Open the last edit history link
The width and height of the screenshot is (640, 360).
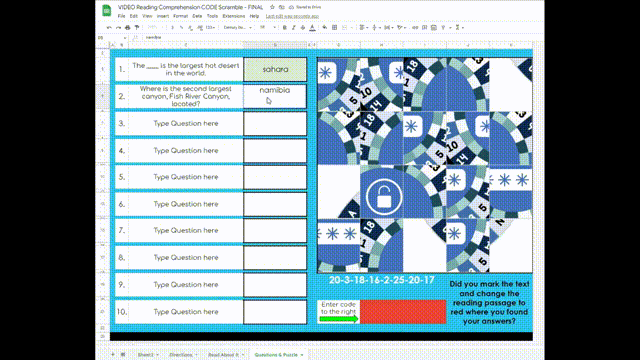(292, 16)
